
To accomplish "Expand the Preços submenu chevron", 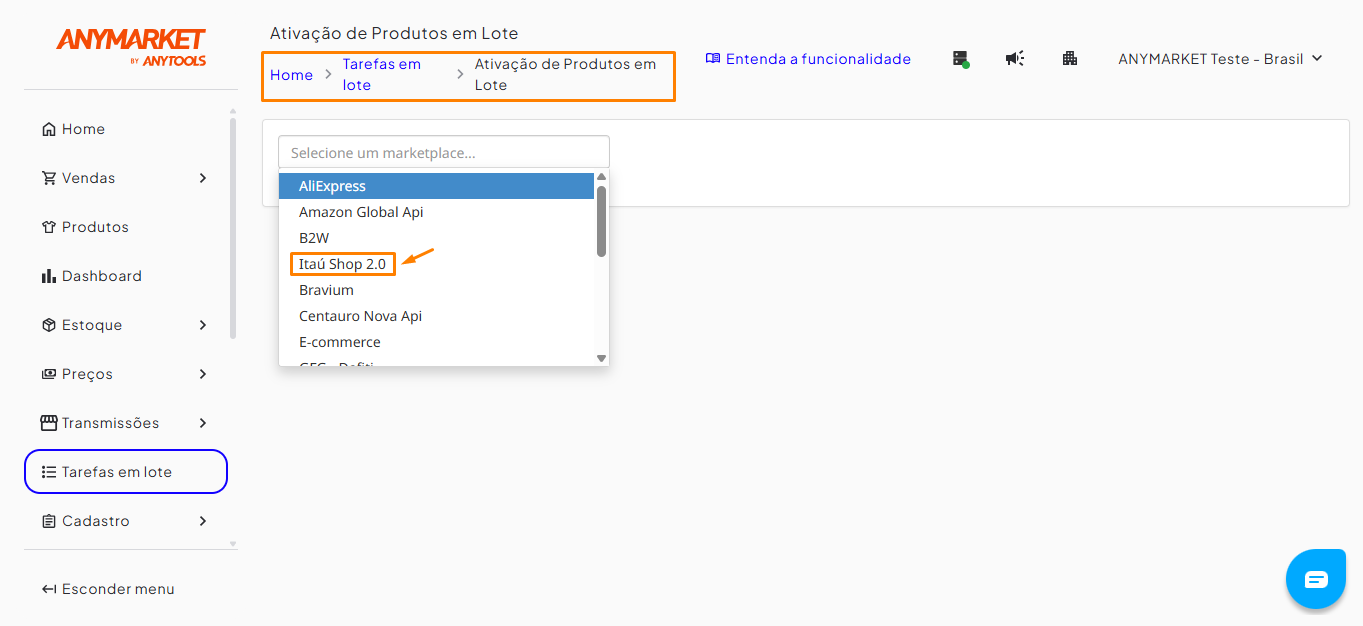I will pyautogui.click(x=203, y=374).
